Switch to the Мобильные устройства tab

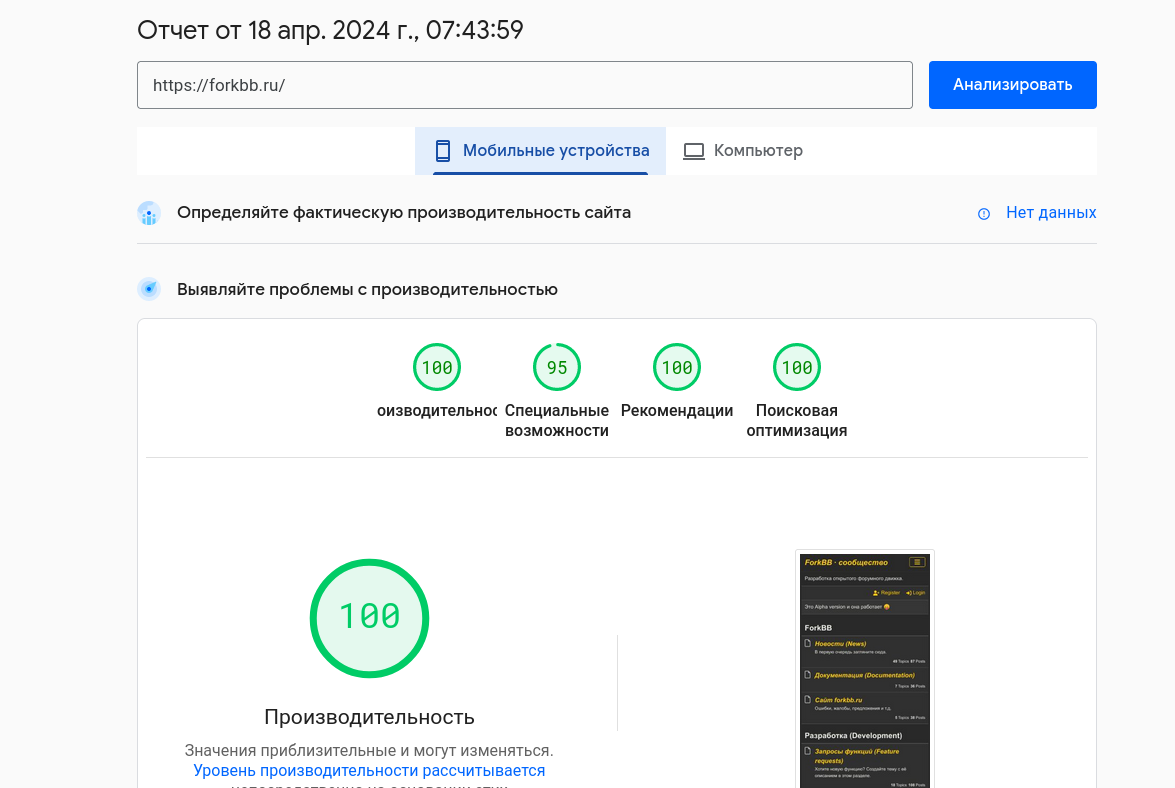540,151
